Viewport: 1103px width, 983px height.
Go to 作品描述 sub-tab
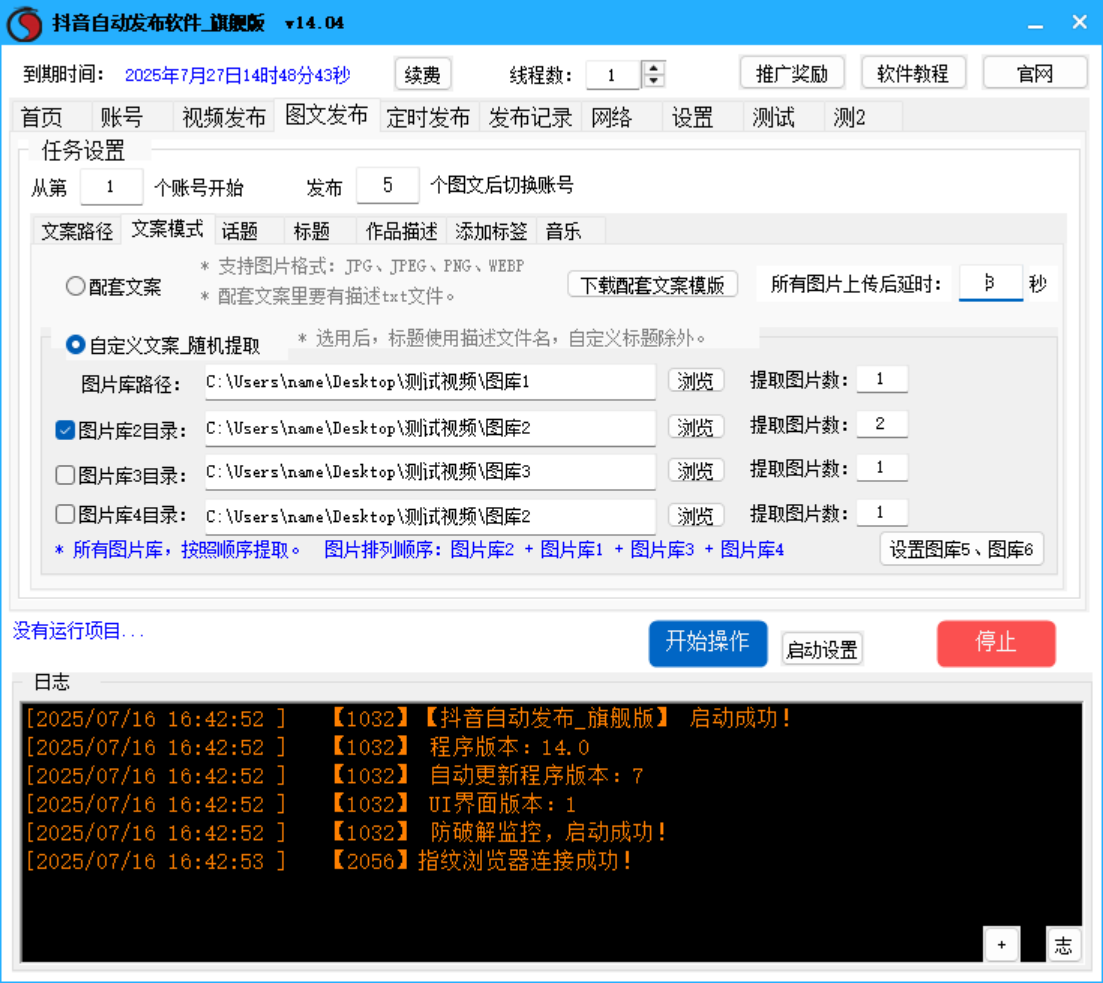[402, 232]
